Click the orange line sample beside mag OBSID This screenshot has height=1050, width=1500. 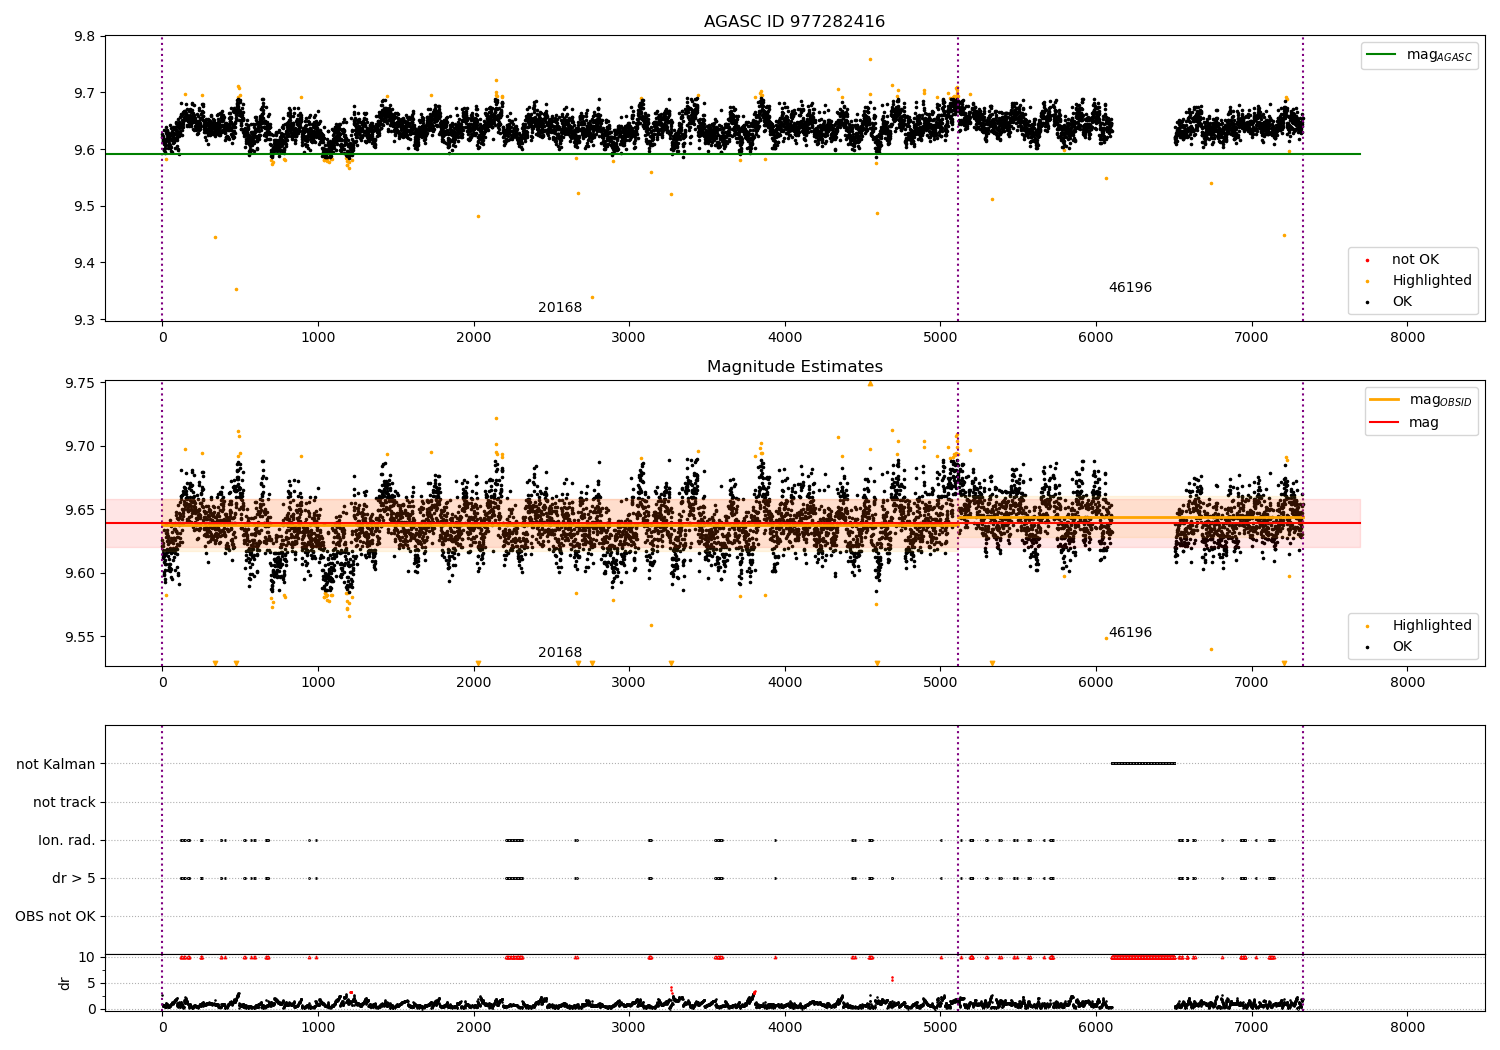[1385, 400]
